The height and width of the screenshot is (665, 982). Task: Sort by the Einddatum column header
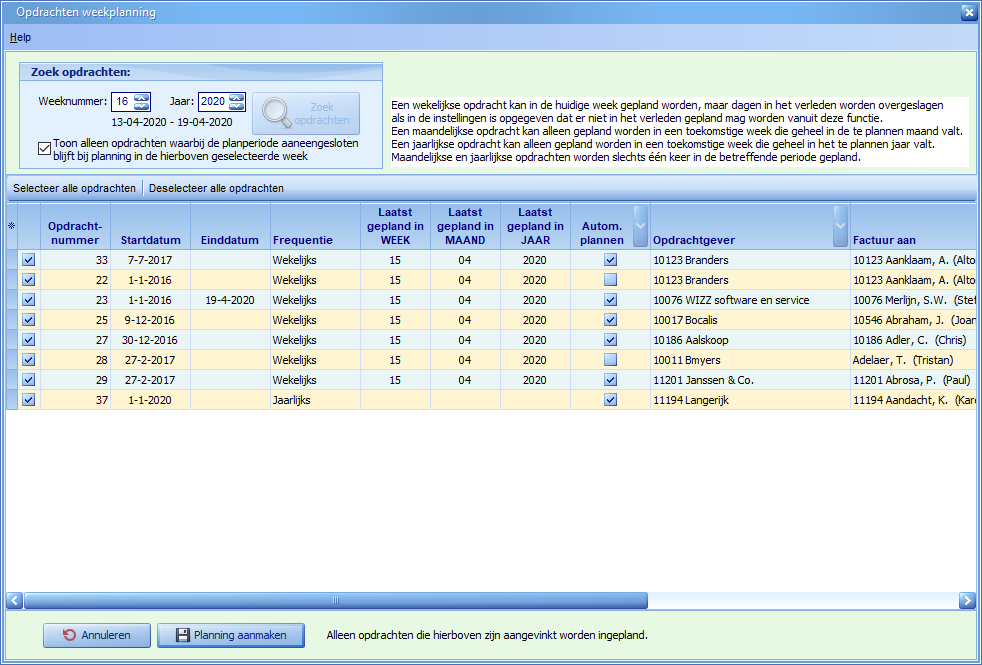point(230,226)
